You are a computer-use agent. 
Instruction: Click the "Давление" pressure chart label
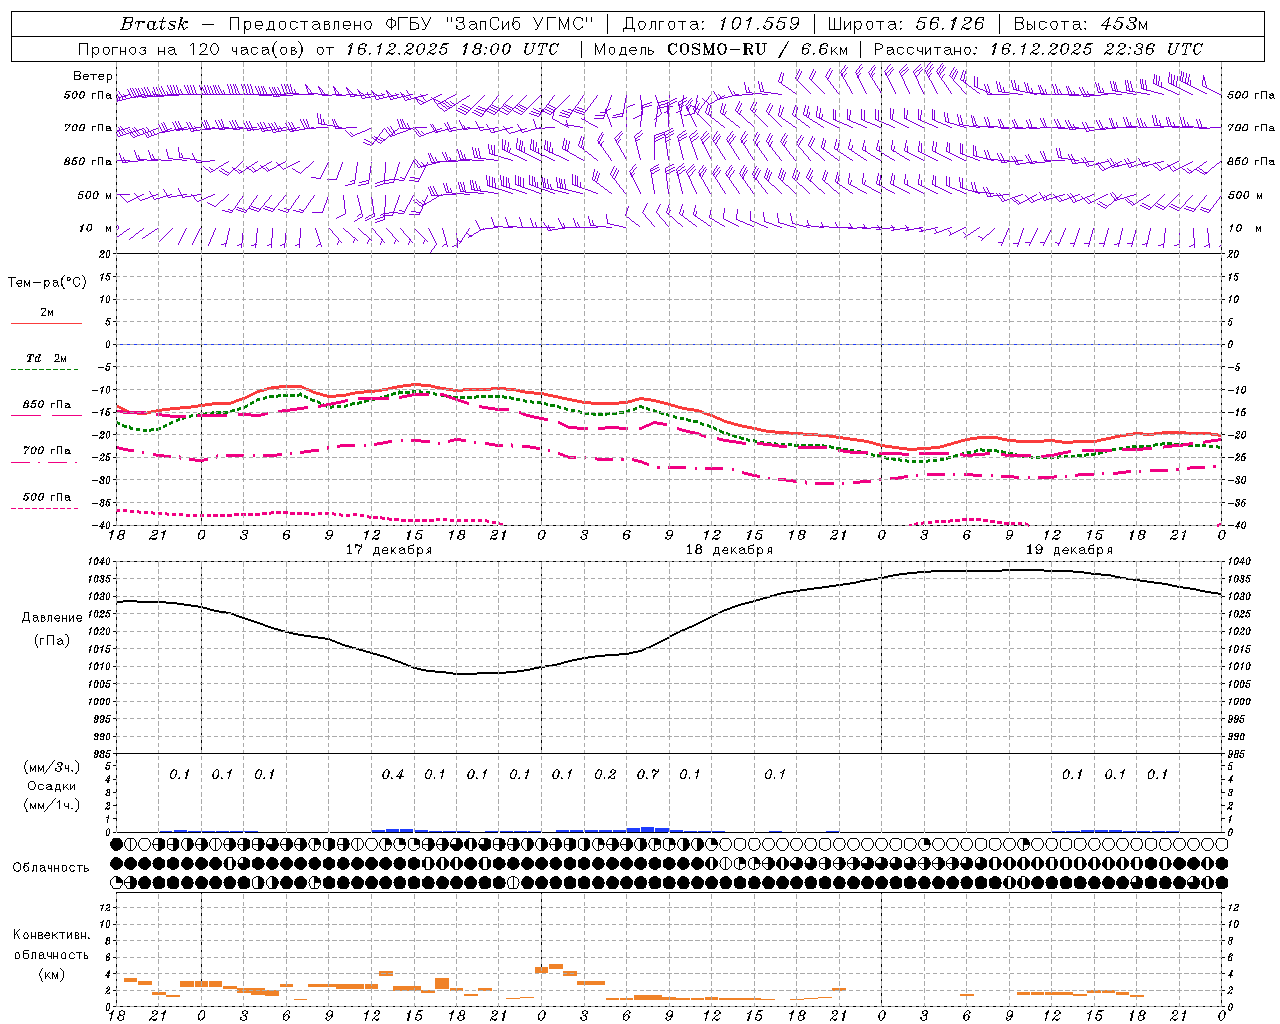pos(51,618)
